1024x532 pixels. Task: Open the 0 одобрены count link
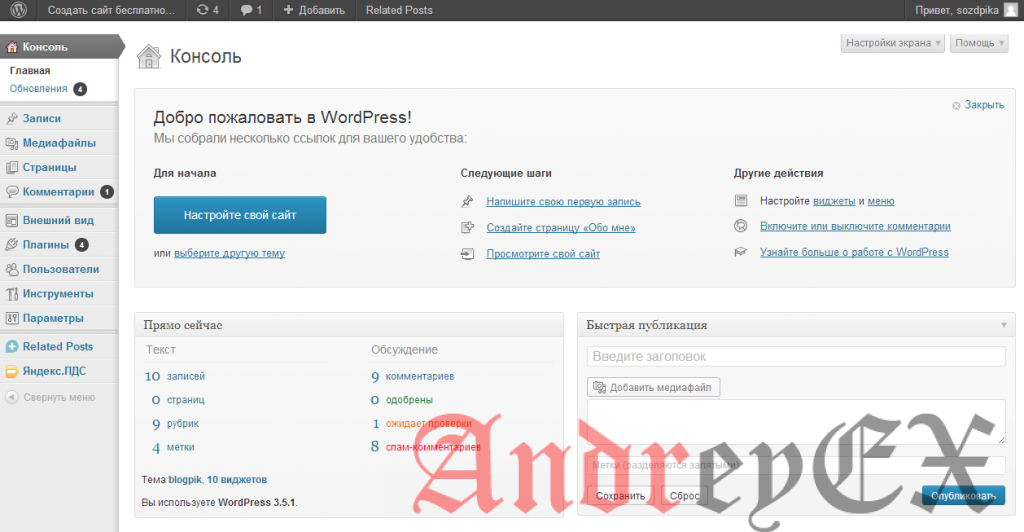402,399
